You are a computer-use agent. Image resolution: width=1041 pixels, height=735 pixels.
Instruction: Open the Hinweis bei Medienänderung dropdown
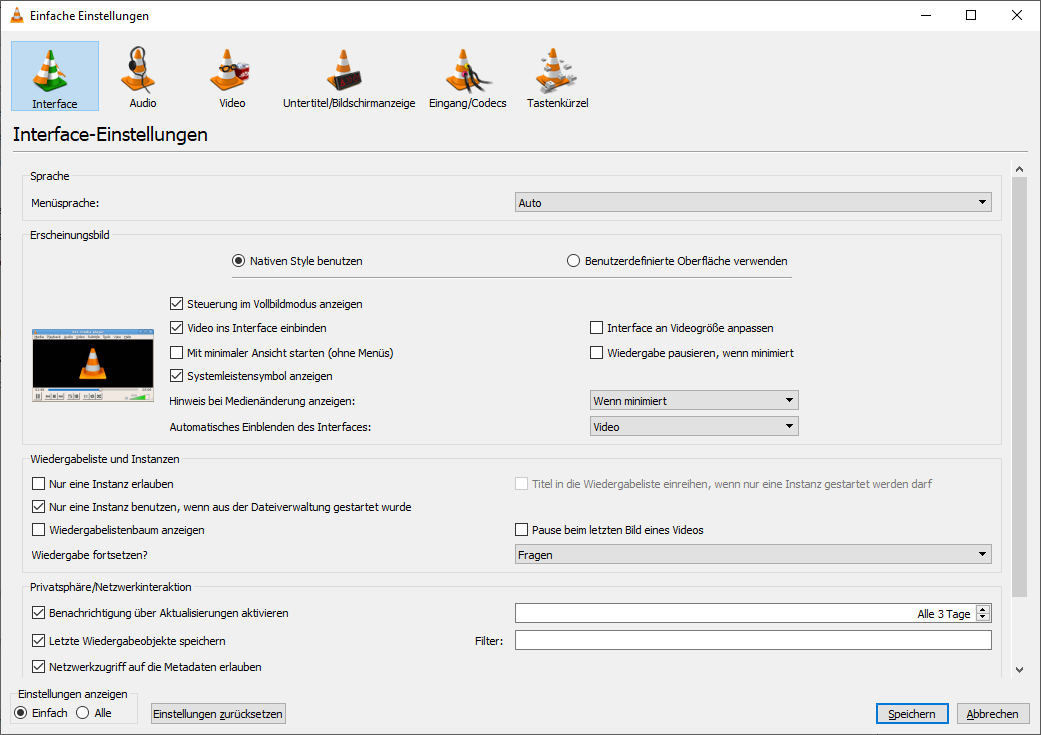pos(693,399)
